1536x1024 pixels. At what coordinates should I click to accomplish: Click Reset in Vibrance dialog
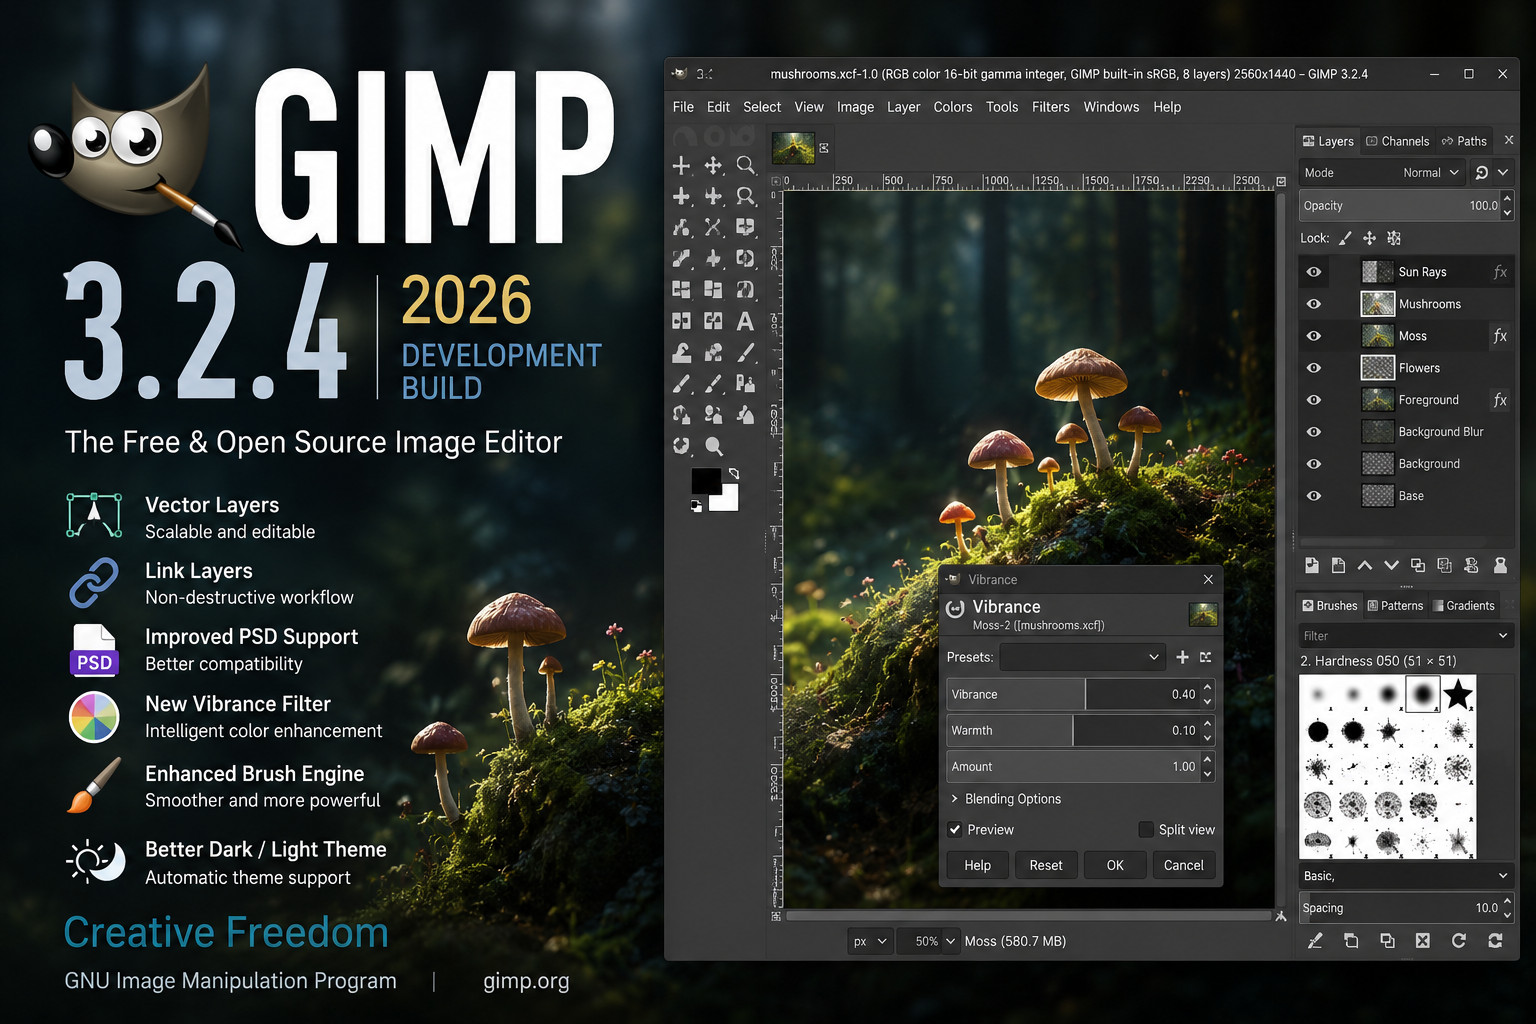[1046, 865]
